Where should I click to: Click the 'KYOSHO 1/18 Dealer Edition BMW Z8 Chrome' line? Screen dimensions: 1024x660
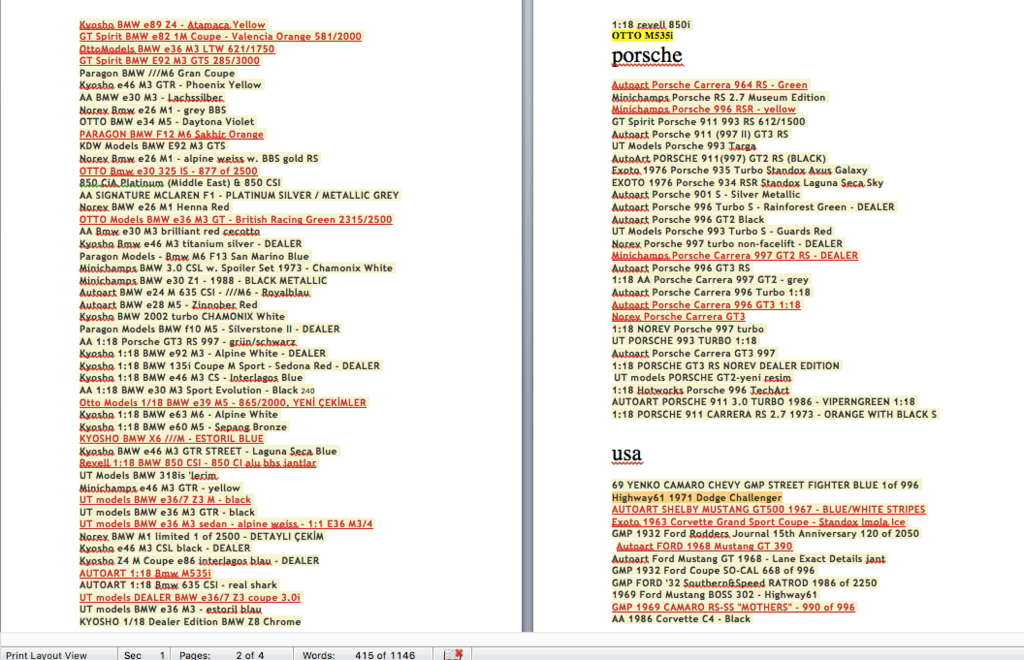tap(190, 621)
